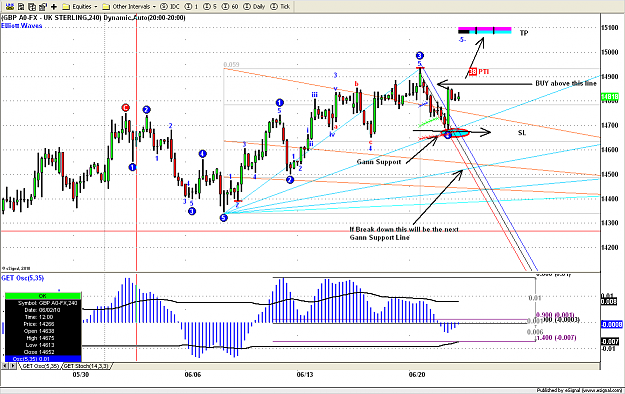Click the 14500 price axis label

610,175
